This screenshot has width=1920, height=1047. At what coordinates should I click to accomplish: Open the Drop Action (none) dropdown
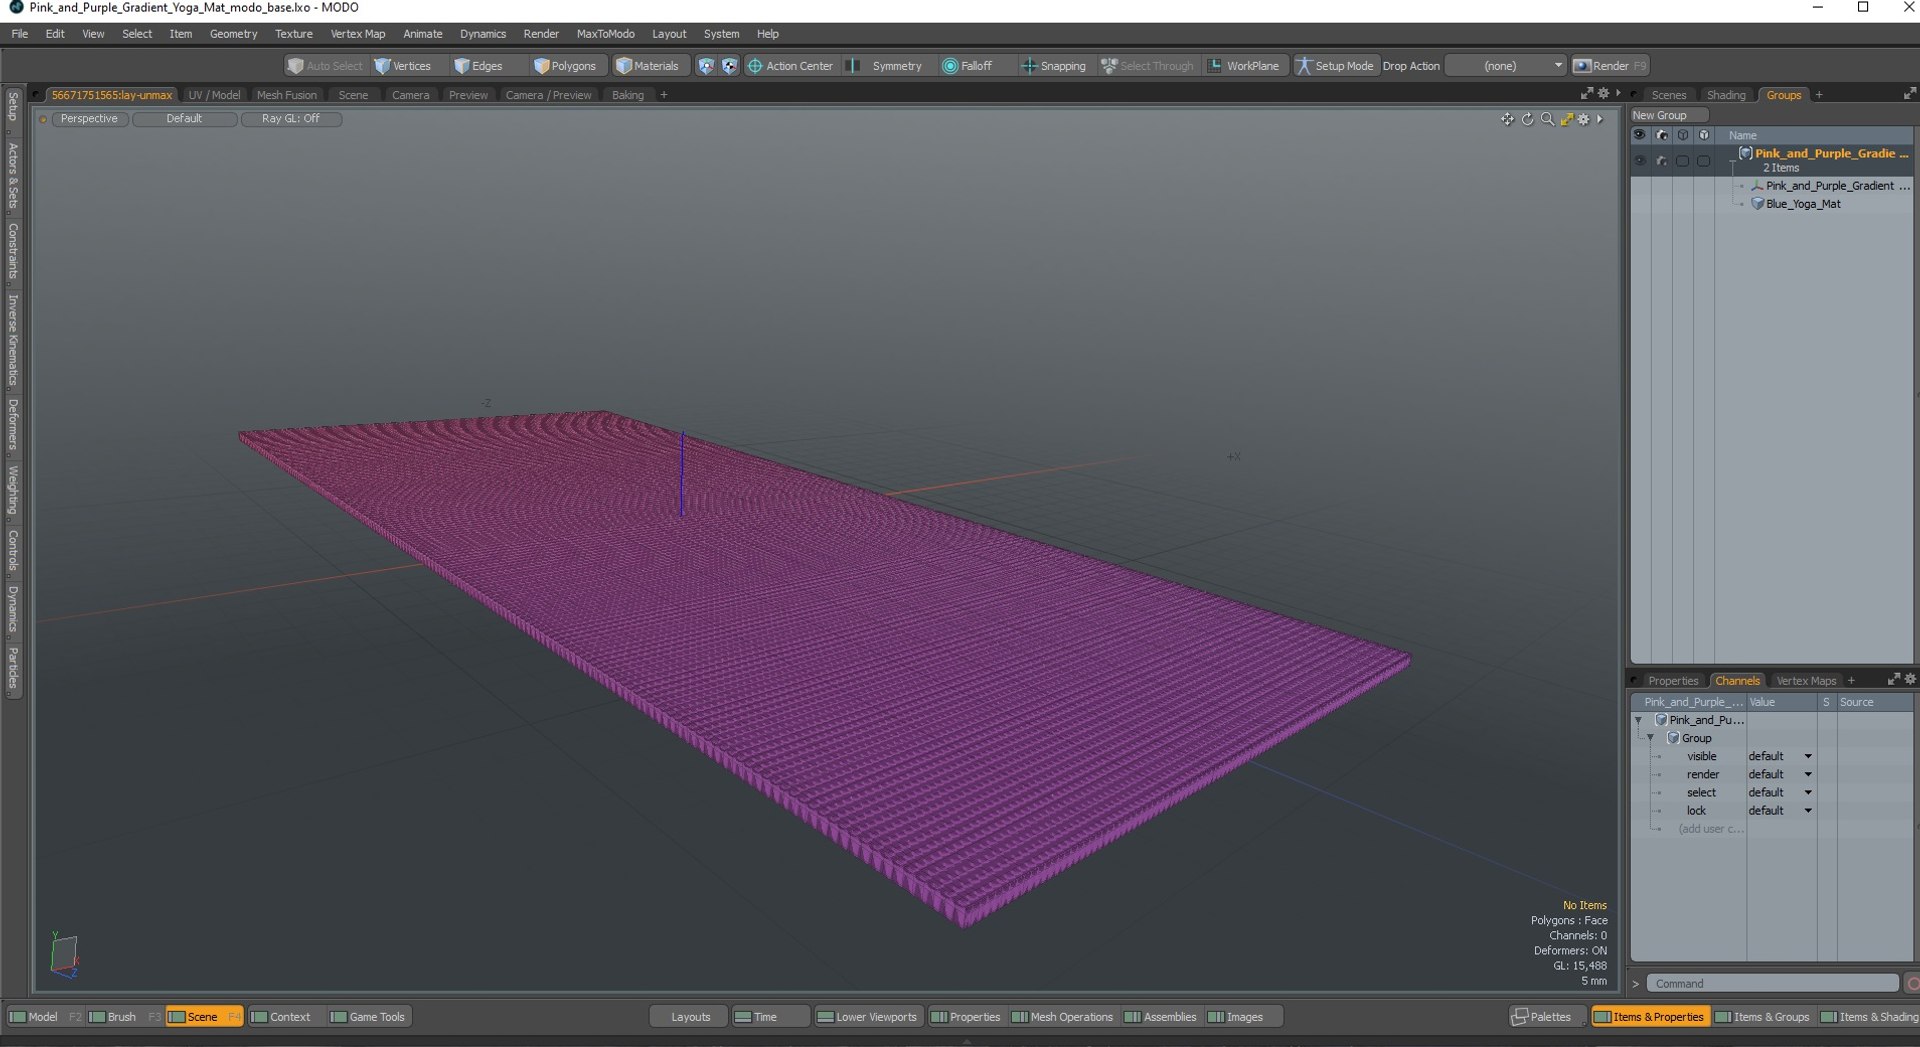coord(1506,66)
